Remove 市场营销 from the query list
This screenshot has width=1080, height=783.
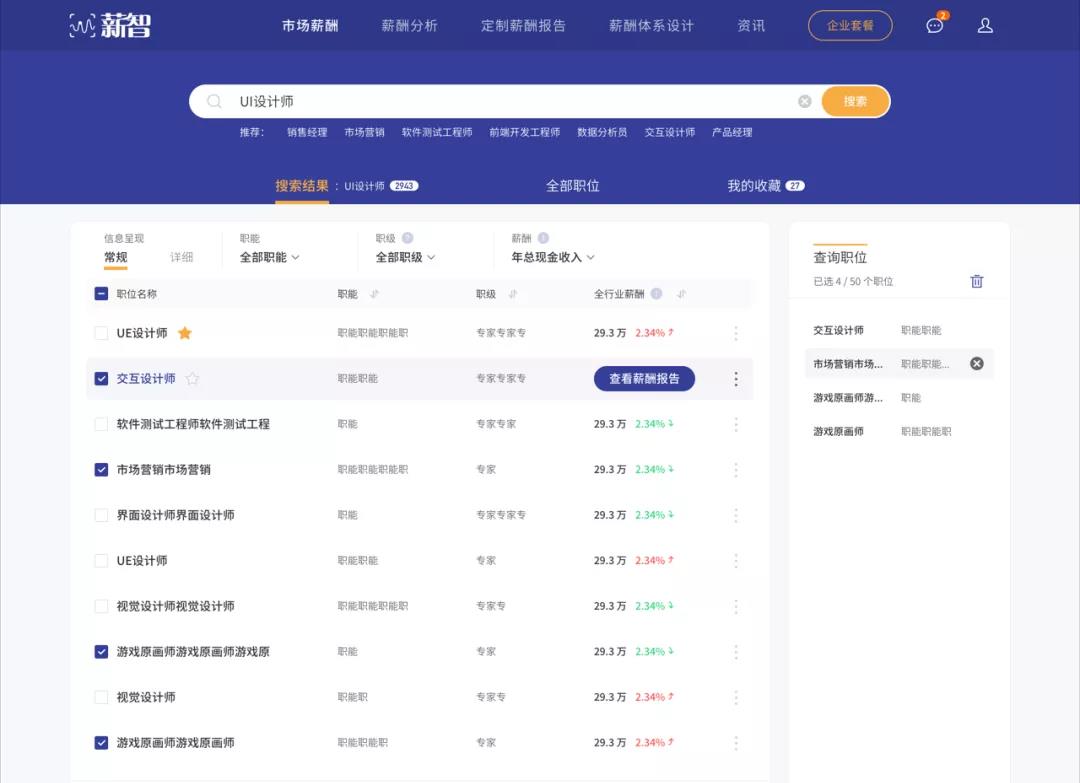(977, 364)
